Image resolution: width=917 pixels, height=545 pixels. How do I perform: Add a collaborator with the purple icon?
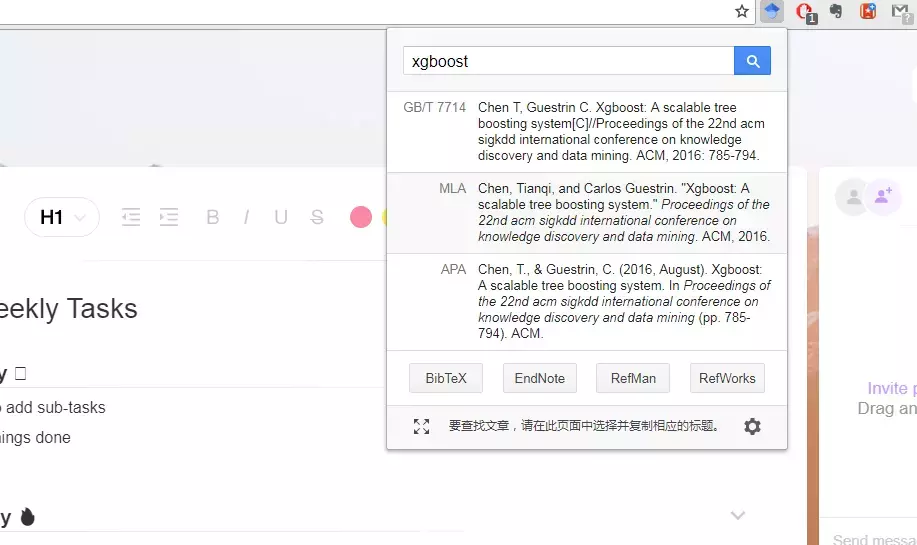(x=882, y=196)
